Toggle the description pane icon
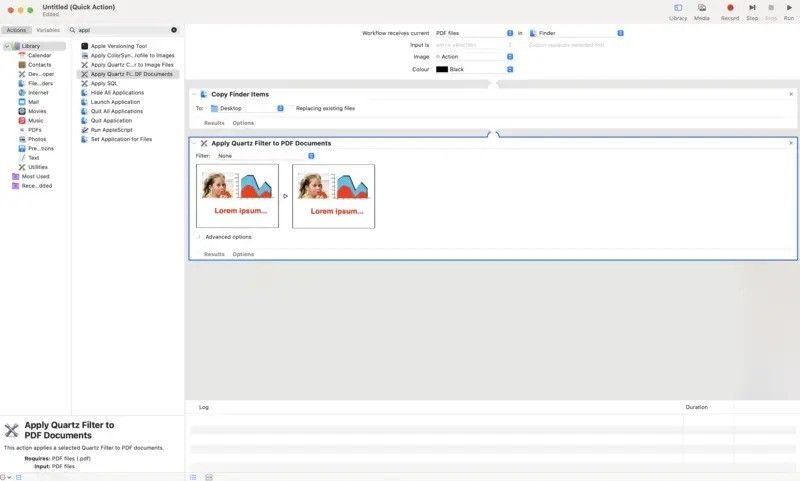Viewport: 800px width, 481px height. click(19, 477)
